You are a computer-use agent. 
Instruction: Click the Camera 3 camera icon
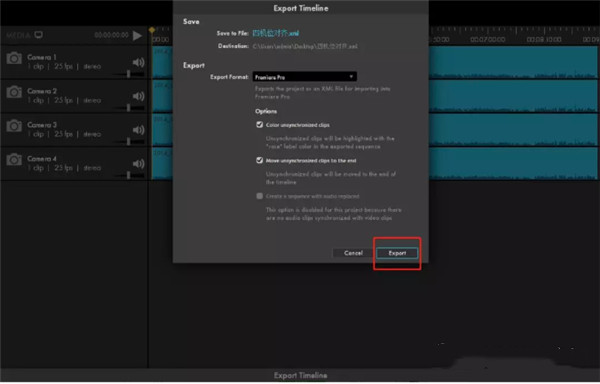[14, 125]
